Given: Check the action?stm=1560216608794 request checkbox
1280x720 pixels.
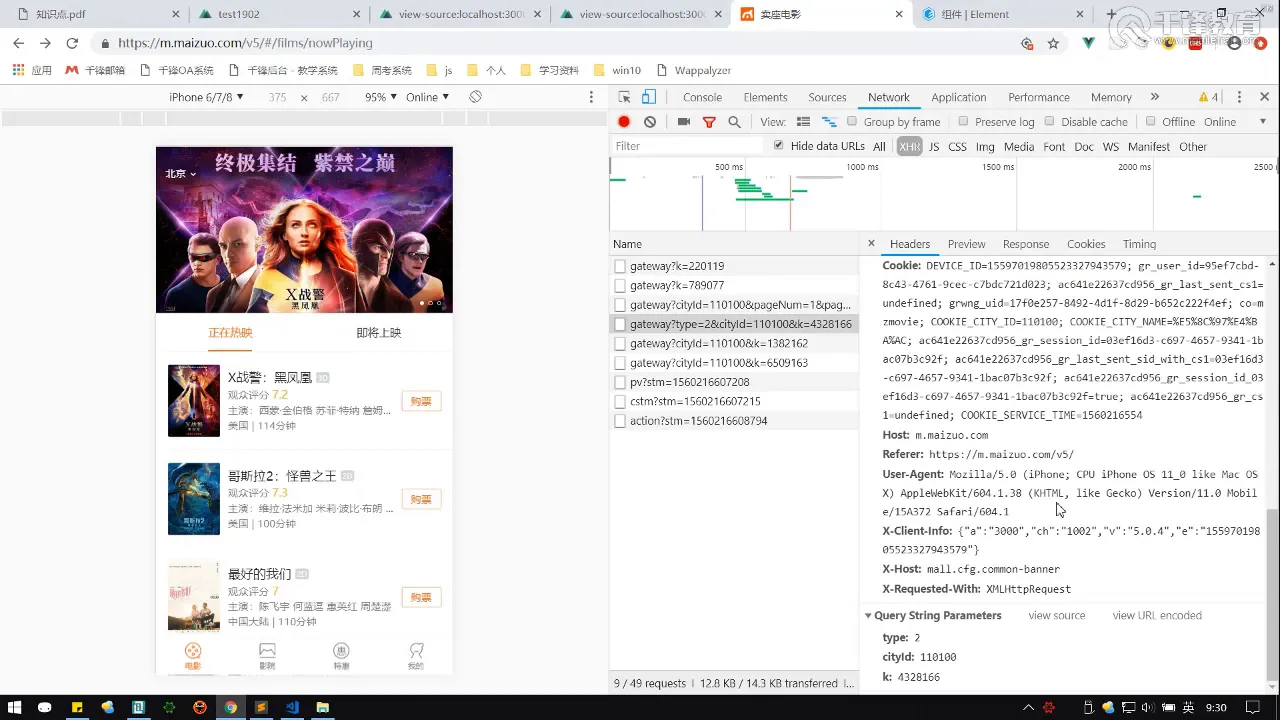Looking at the screenshot, I should [620, 421].
